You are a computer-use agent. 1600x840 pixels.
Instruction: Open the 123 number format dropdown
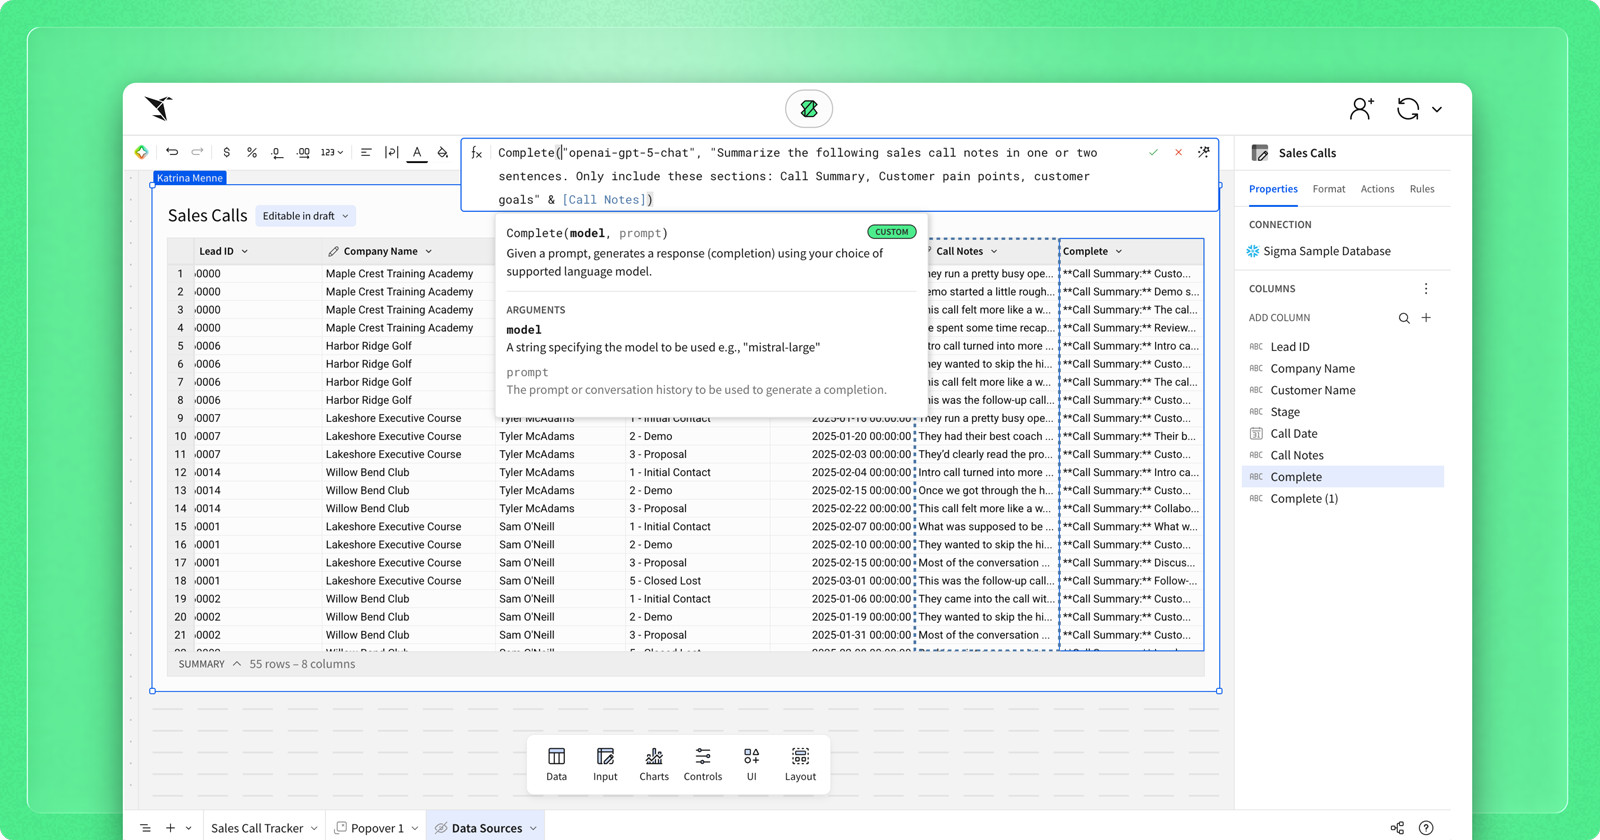pyautogui.click(x=331, y=152)
